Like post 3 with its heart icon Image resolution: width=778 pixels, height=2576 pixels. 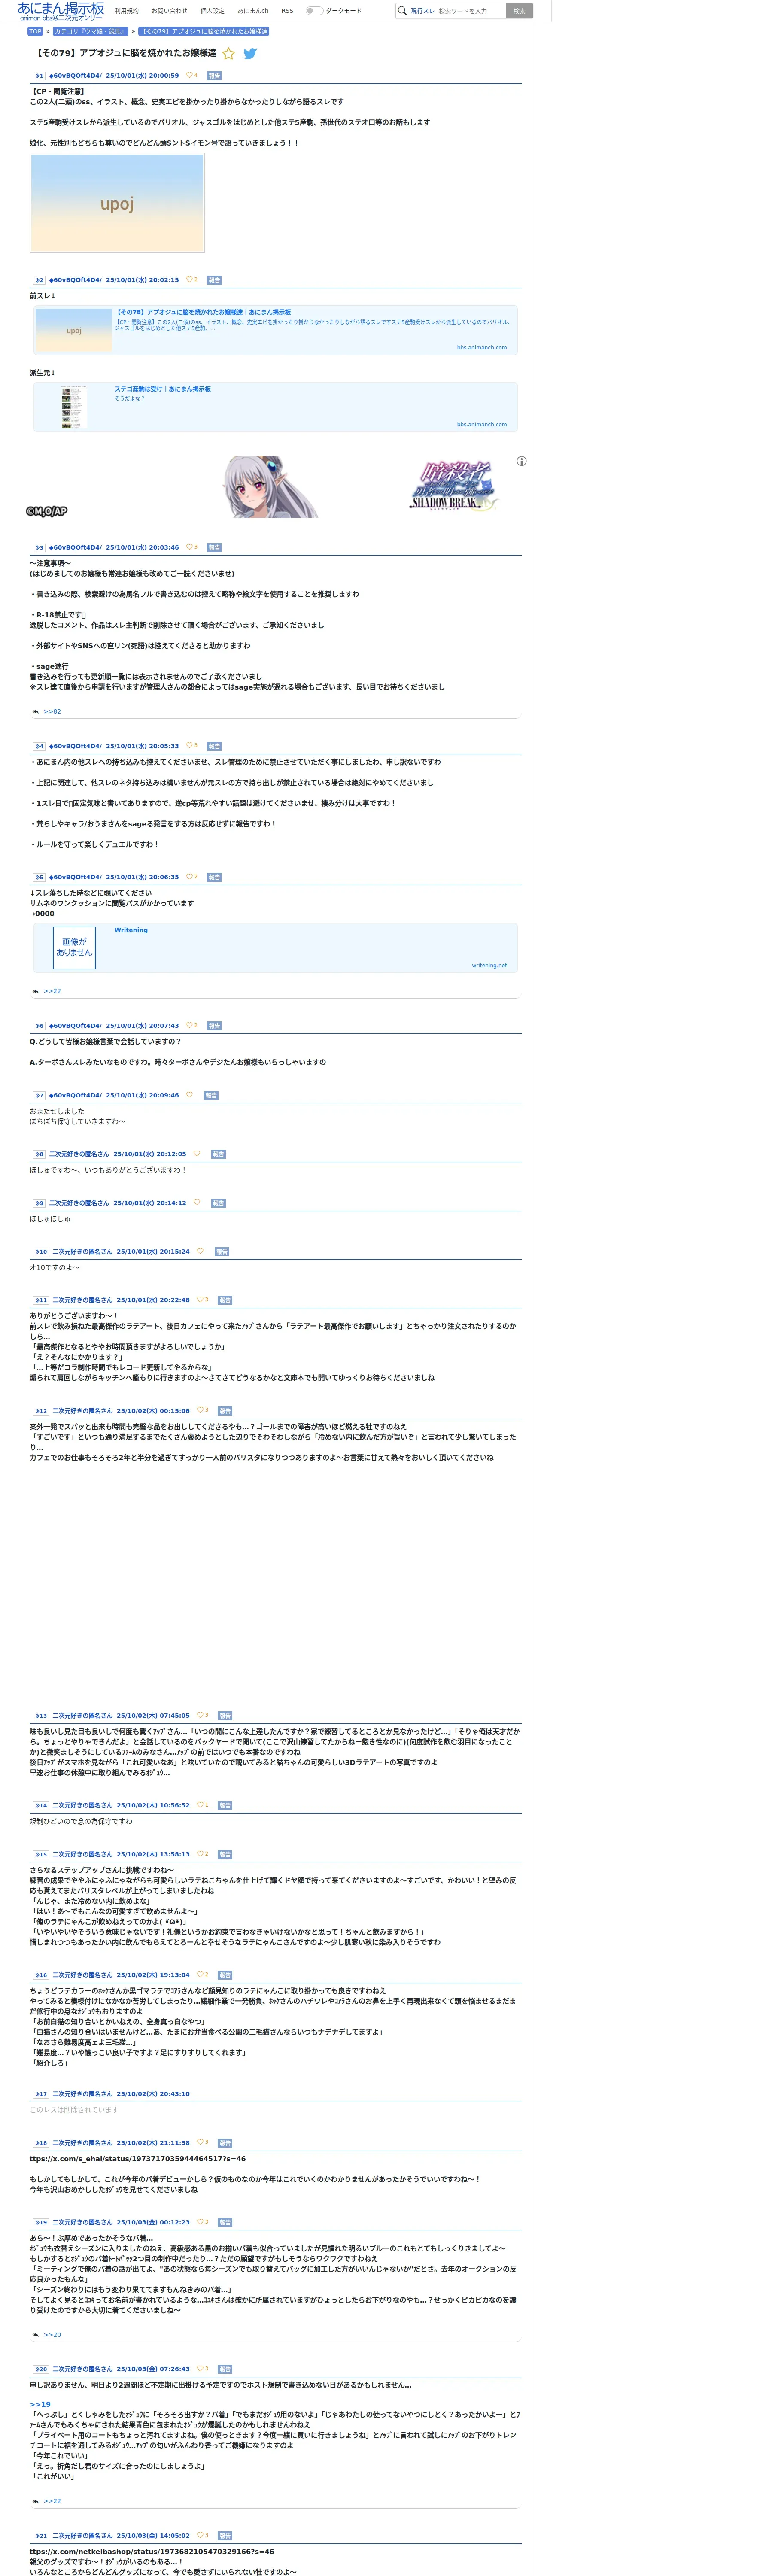(190, 547)
